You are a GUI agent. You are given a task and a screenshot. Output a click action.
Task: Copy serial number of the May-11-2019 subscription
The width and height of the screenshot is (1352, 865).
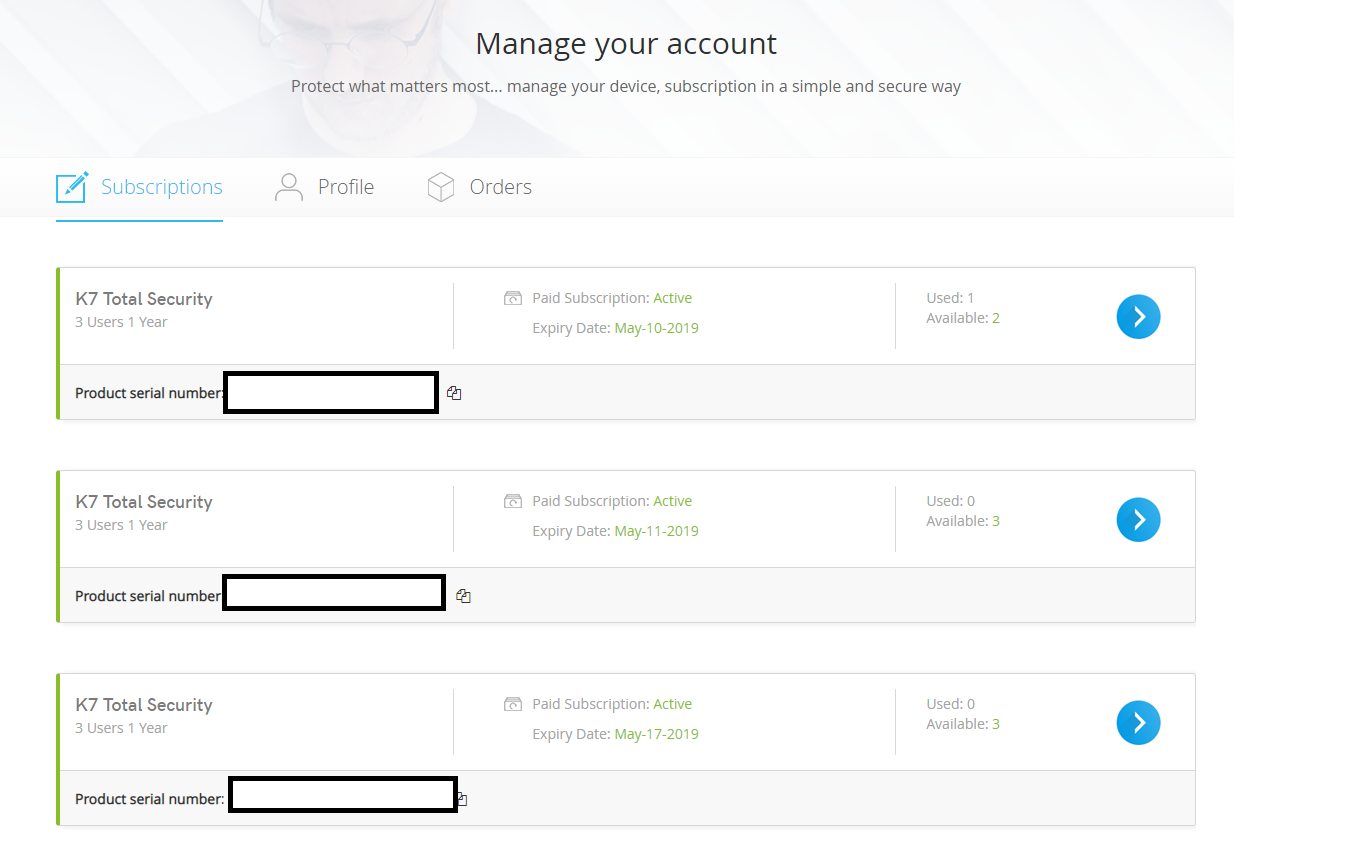[463, 596]
